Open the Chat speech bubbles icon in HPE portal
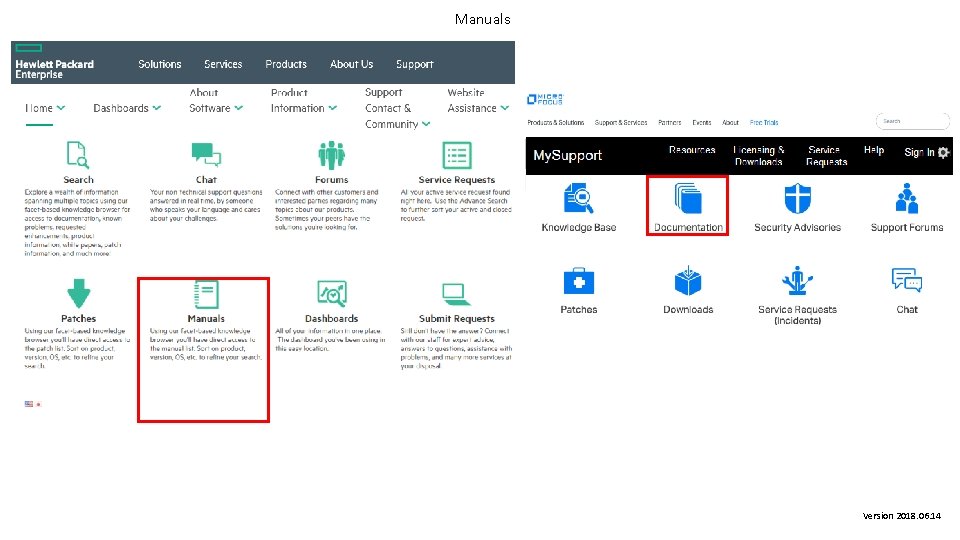This screenshot has height=540, width=960. click(x=206, y=154)
